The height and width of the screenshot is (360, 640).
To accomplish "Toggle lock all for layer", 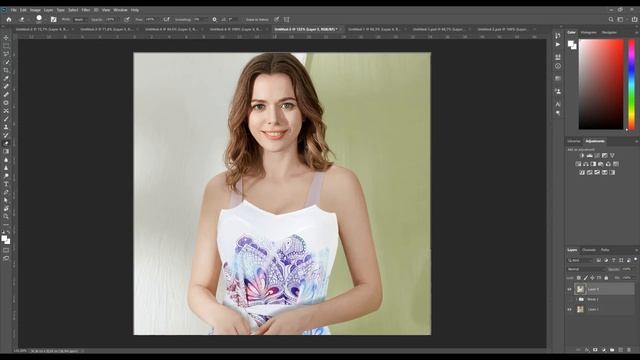I will [606, 278].
